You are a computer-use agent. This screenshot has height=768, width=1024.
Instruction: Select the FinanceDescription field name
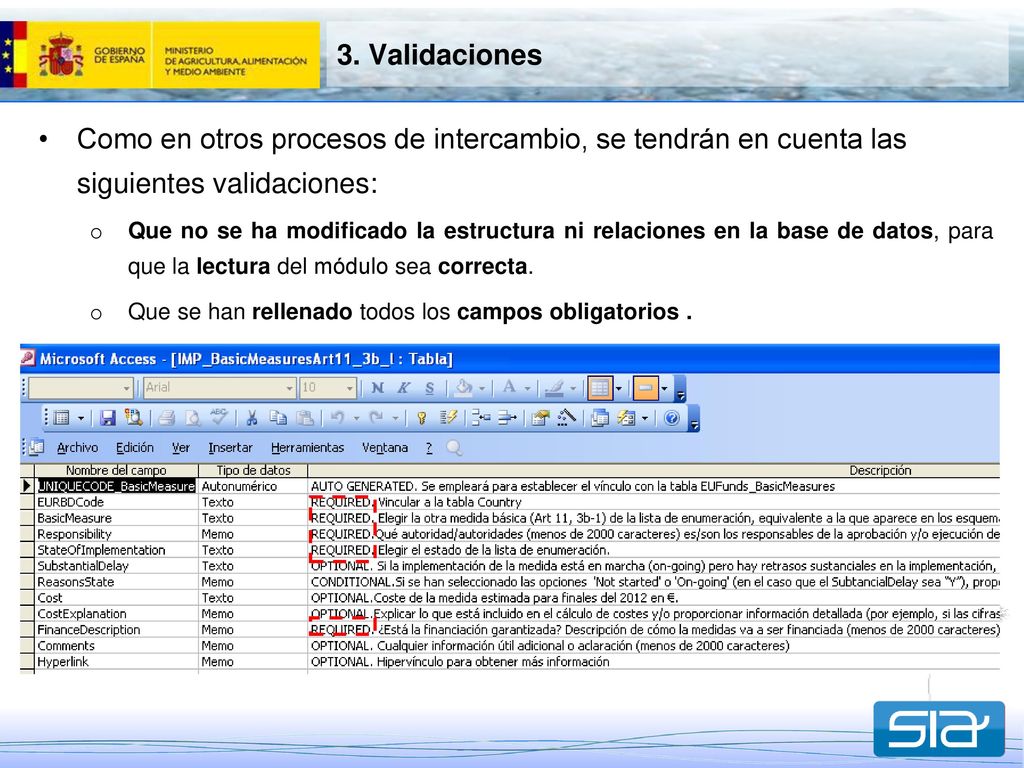click(x=89, y=630)
